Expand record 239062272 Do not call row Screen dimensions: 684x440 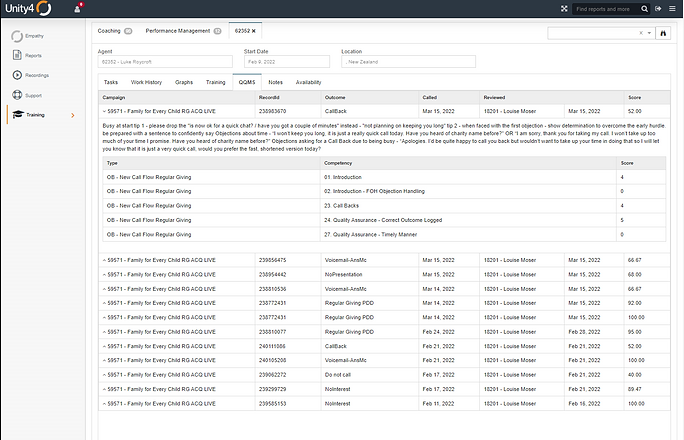pyautogui.click(x=104, y=375)
